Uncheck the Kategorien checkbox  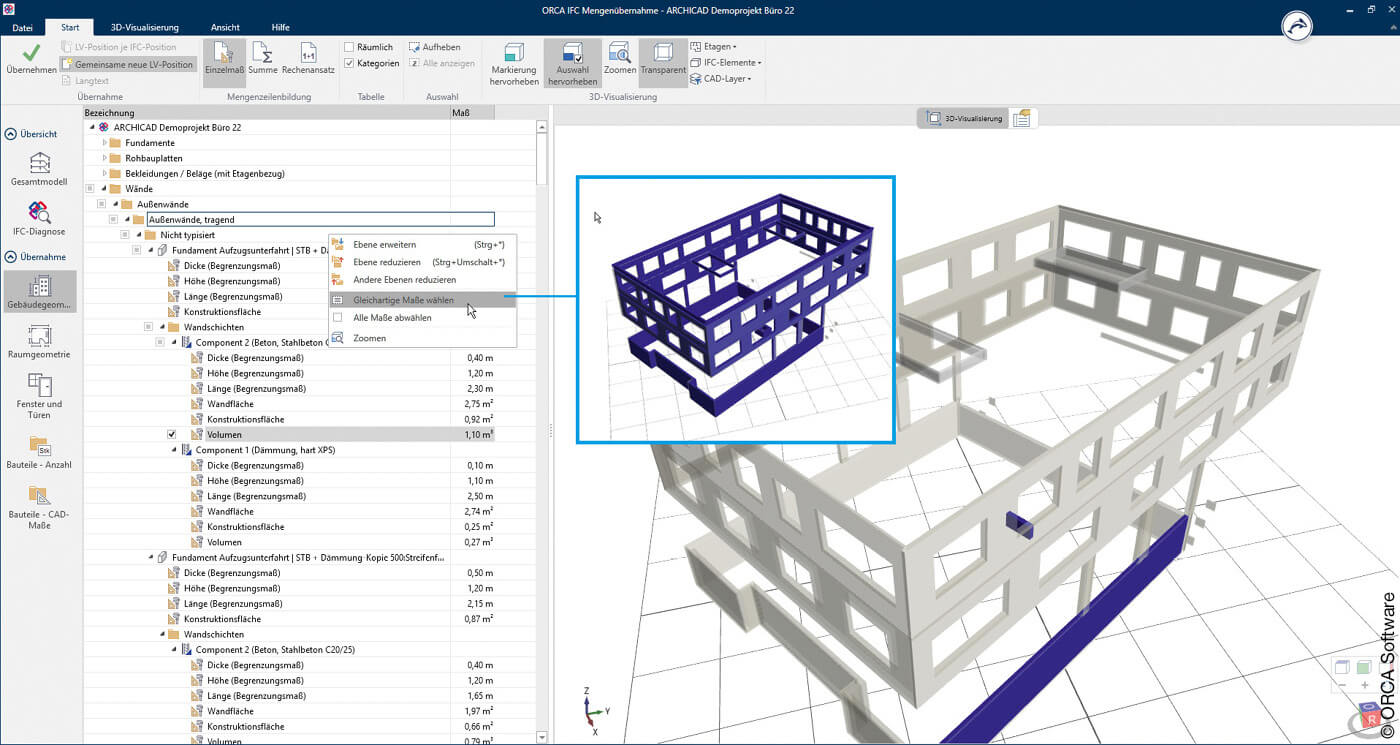349,63
